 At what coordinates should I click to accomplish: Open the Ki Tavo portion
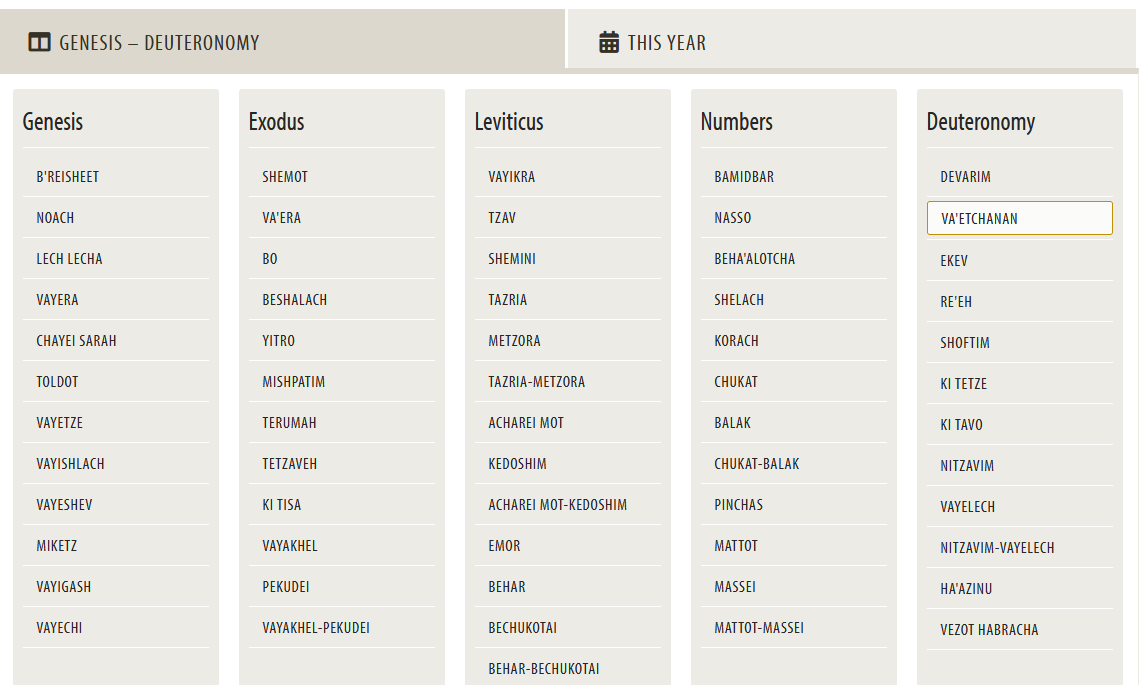tap(962, 425)
